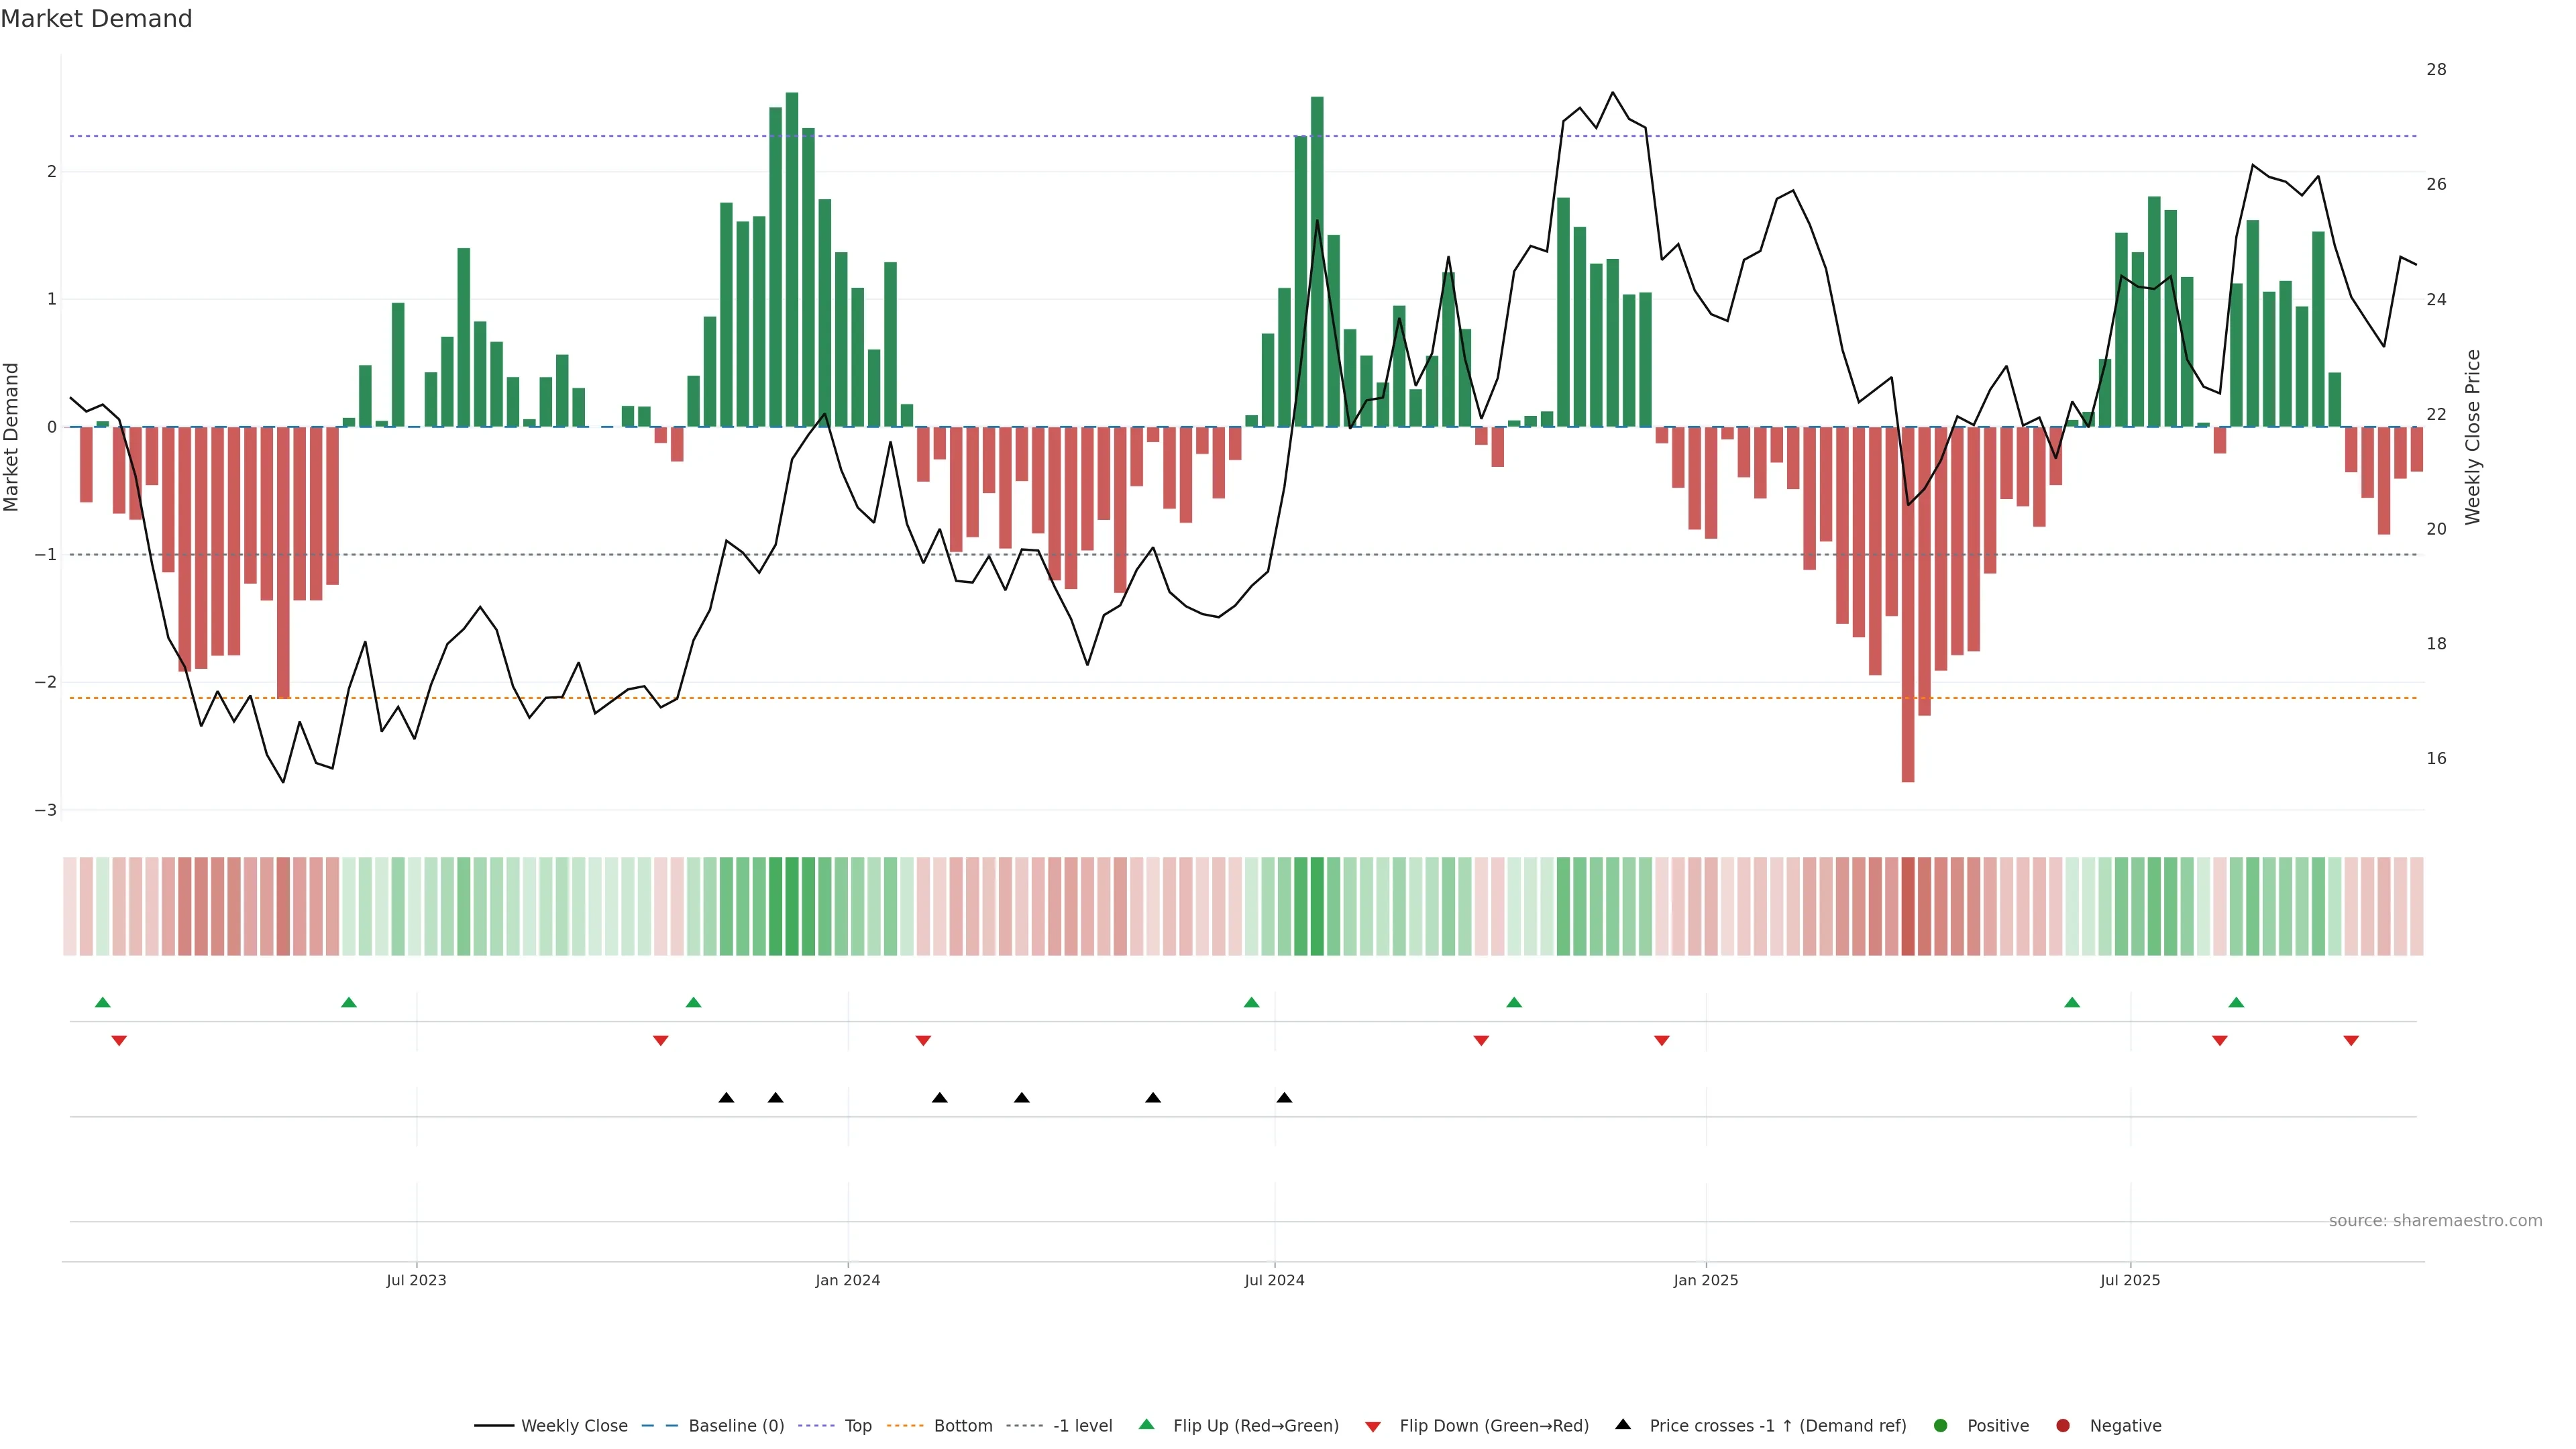Click Negative red circle legend icon
Viewport: 2576px width, 1449px height.
2063,1426
